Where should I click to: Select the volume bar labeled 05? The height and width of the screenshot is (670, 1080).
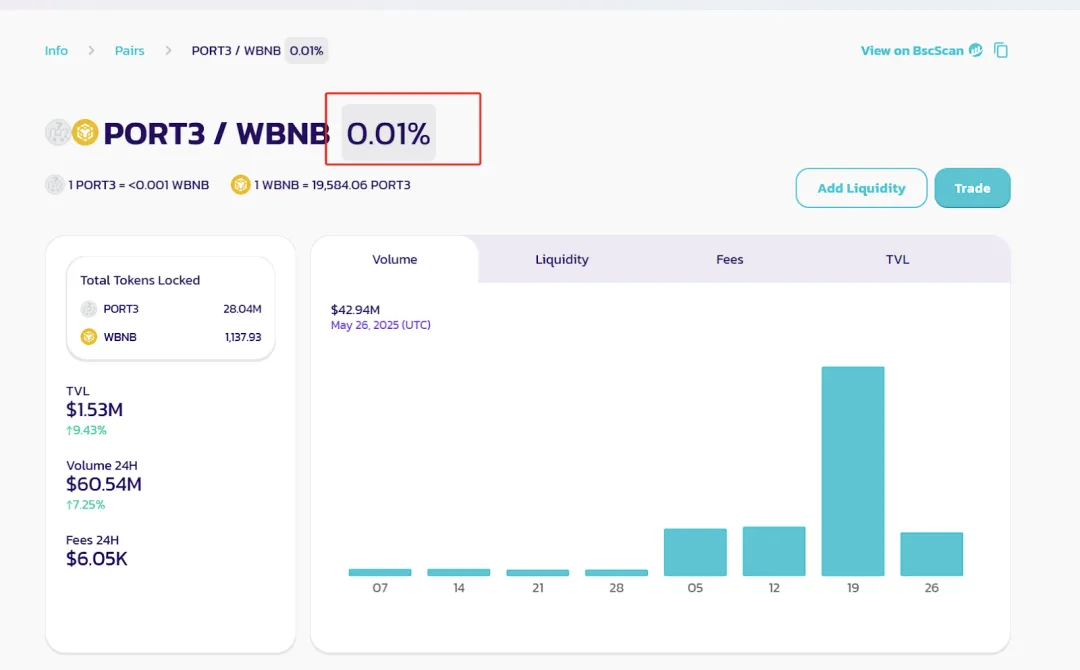(x=695, y=552)
